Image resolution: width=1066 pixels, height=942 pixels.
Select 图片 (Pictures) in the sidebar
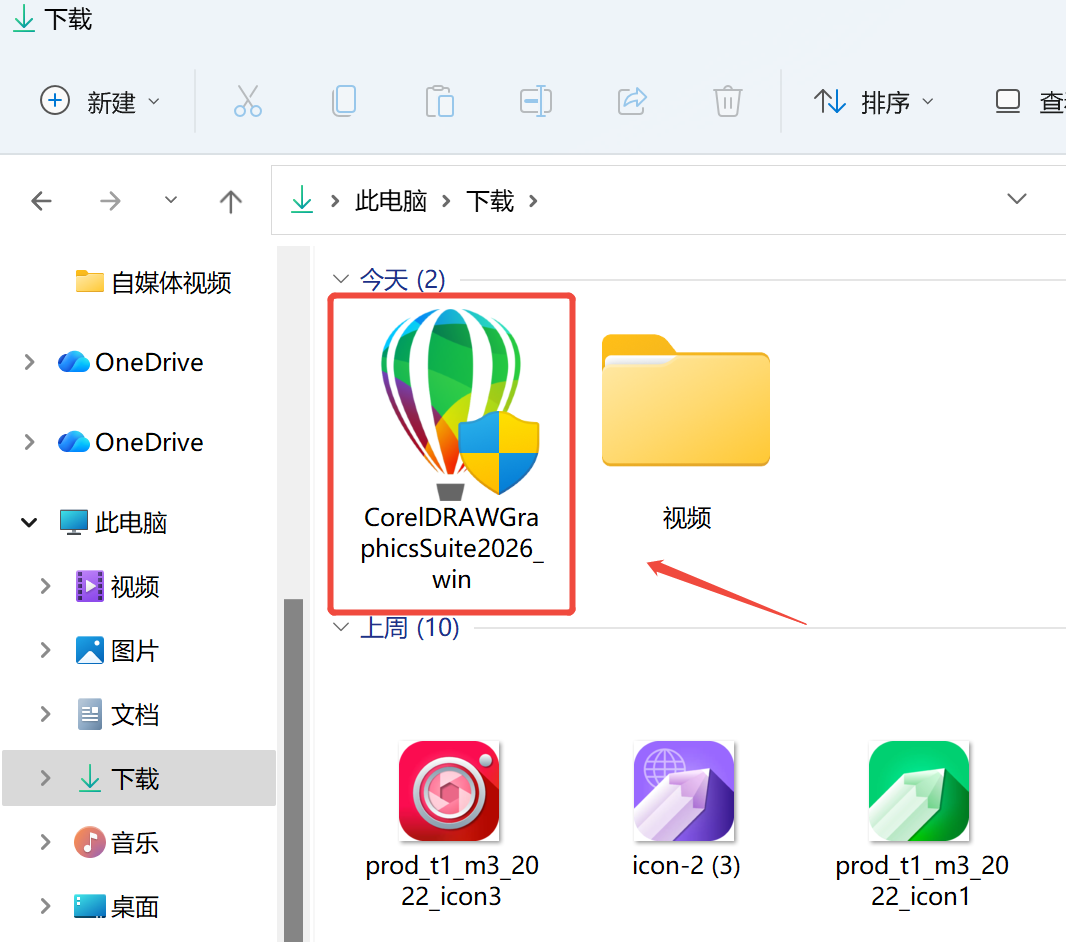point(134,651)
